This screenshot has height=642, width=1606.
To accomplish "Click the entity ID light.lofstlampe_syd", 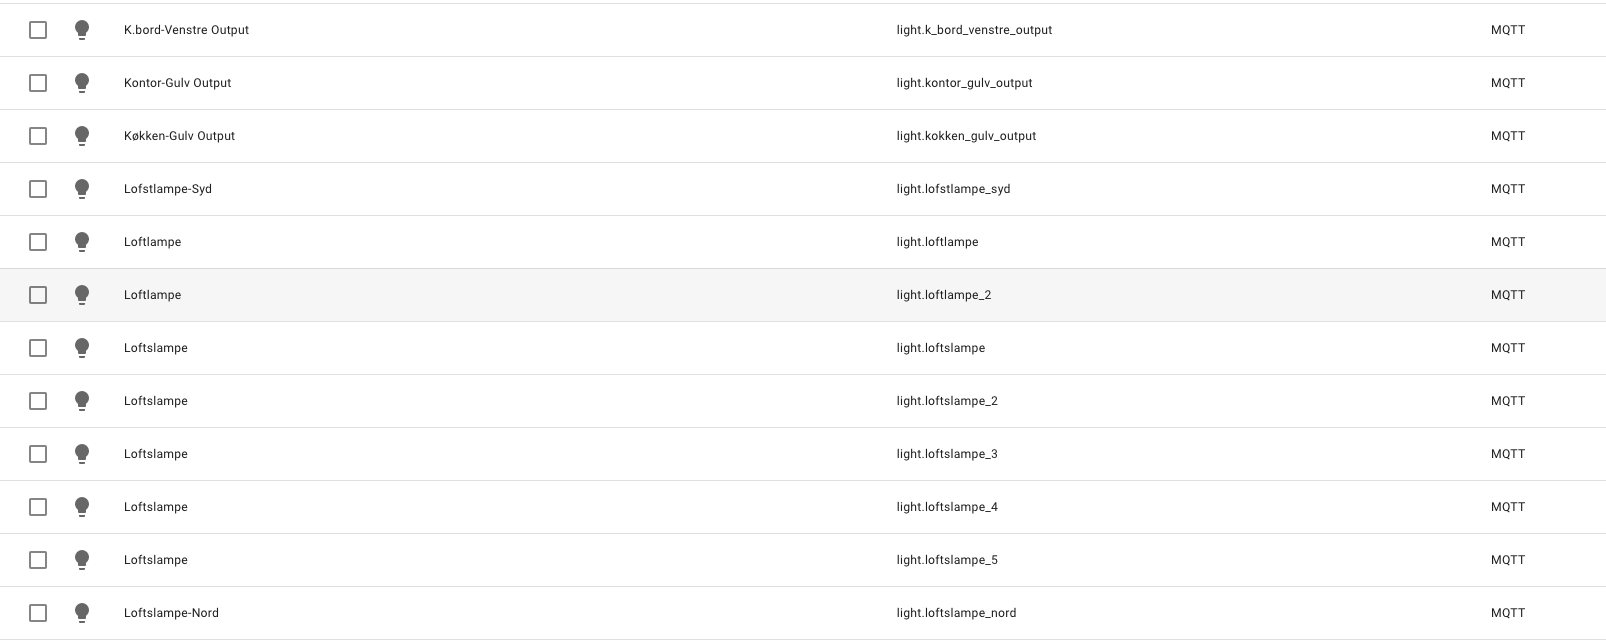I will tap(953, 189).
